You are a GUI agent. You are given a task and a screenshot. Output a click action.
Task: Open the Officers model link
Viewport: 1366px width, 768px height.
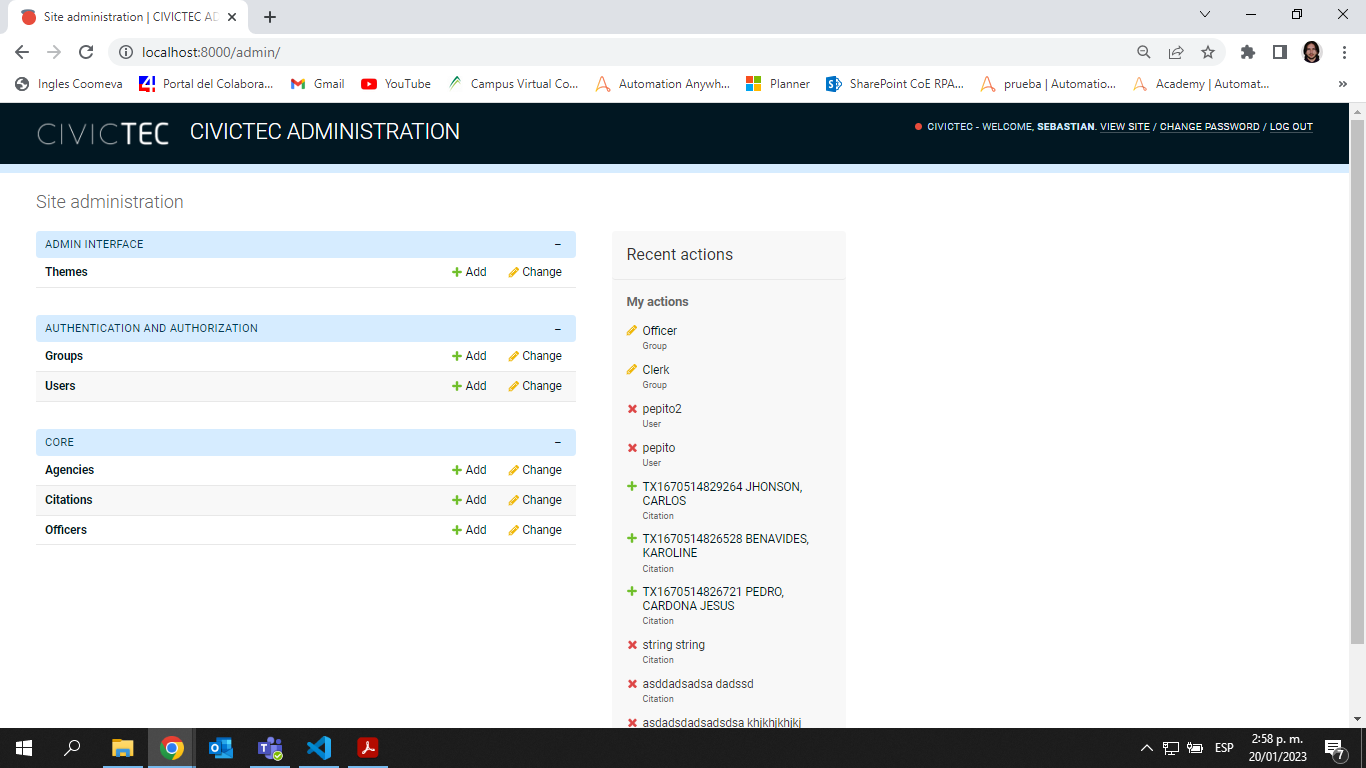[x=66, y=530]
